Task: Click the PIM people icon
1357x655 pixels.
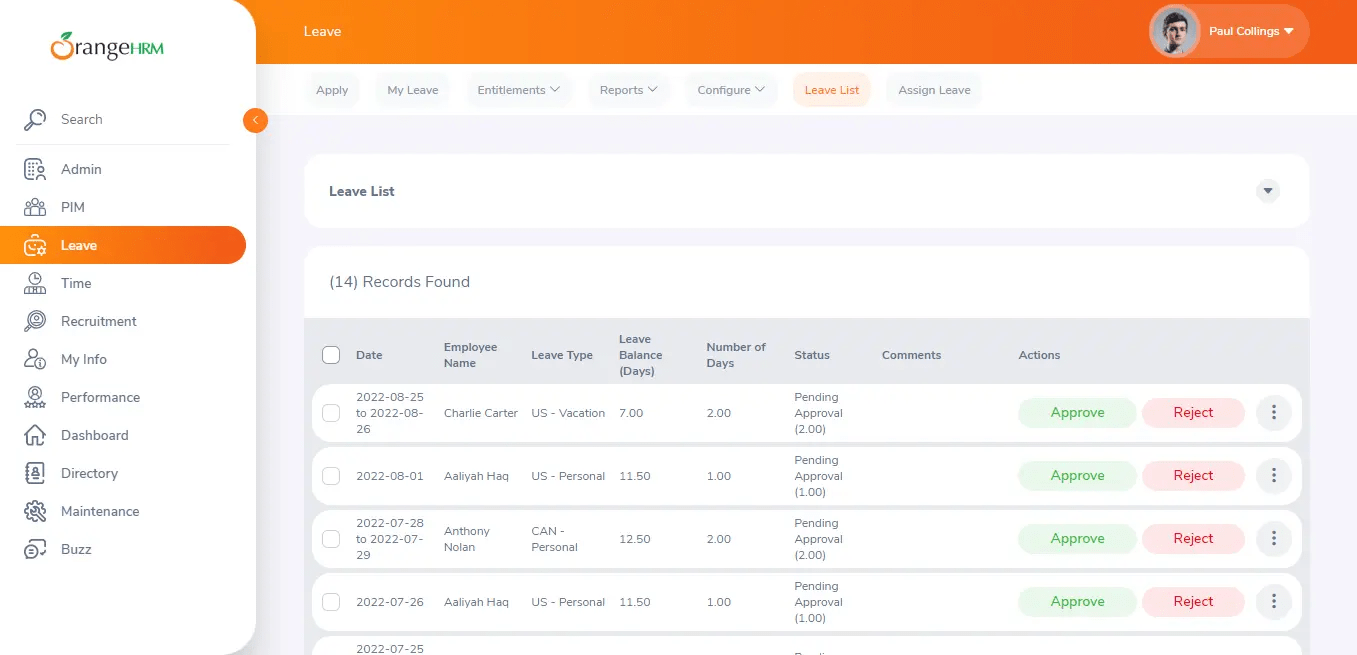Action: pyautogui.click(x=35, y=208)
